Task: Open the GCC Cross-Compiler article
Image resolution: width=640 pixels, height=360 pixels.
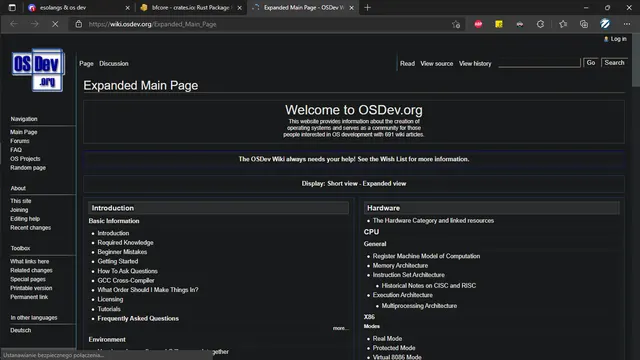Action: tap(126, 281)
